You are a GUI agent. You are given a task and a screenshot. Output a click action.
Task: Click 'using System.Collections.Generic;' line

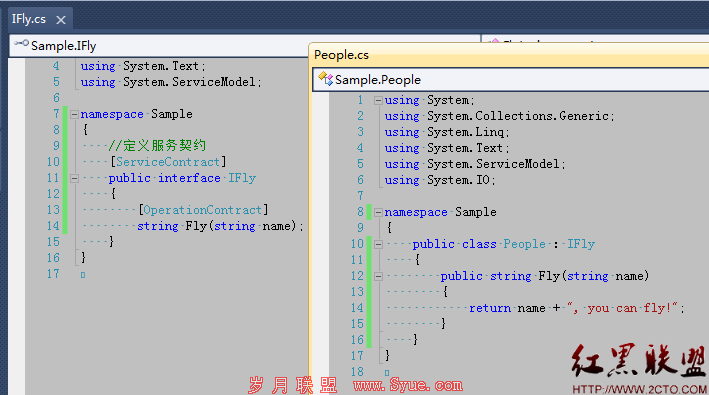pyautogui.click(x=500, y=116)
